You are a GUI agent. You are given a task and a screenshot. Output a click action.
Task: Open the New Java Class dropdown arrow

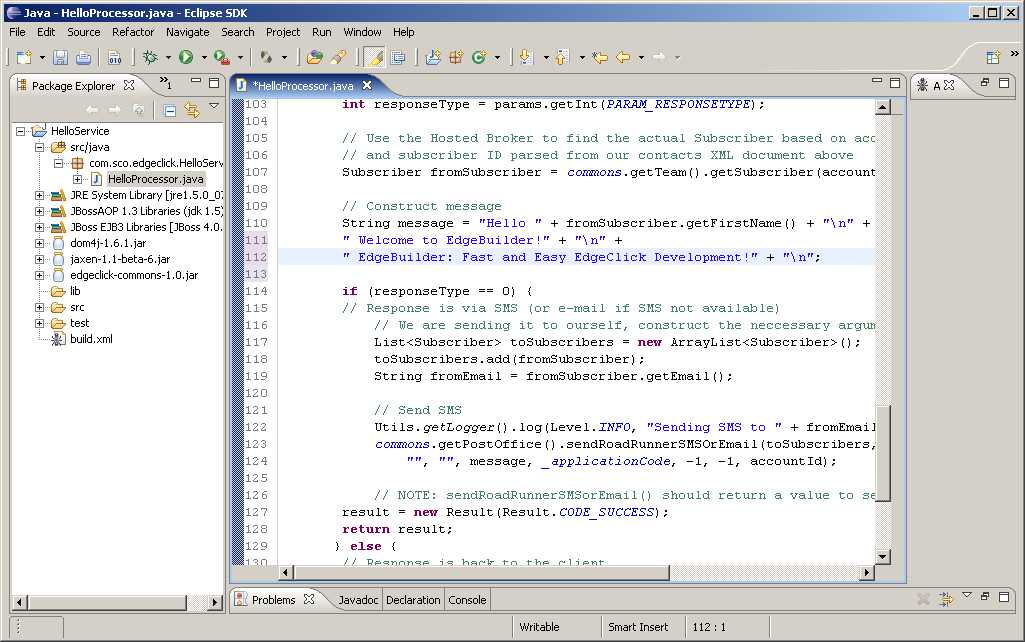497,58
